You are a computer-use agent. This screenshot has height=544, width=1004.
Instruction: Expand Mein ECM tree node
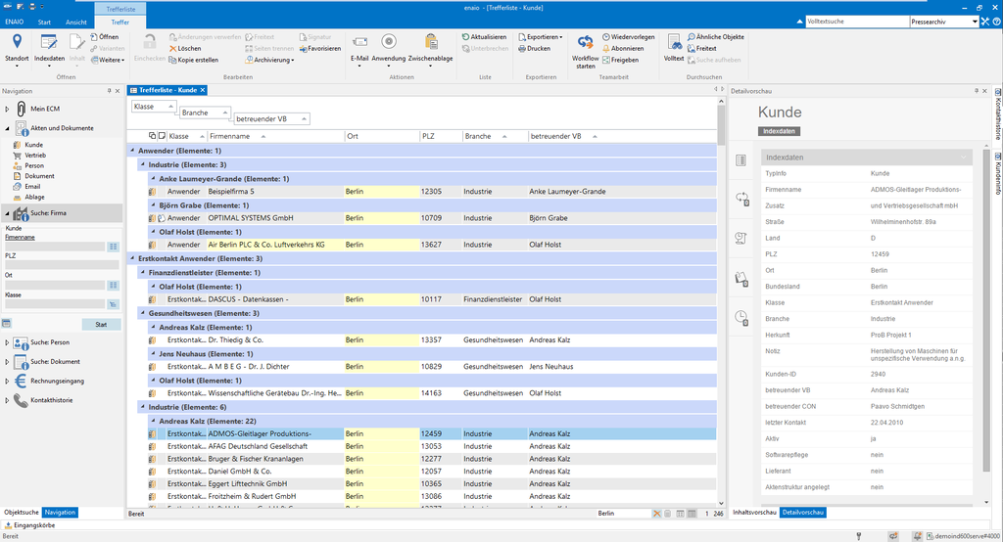7,108
